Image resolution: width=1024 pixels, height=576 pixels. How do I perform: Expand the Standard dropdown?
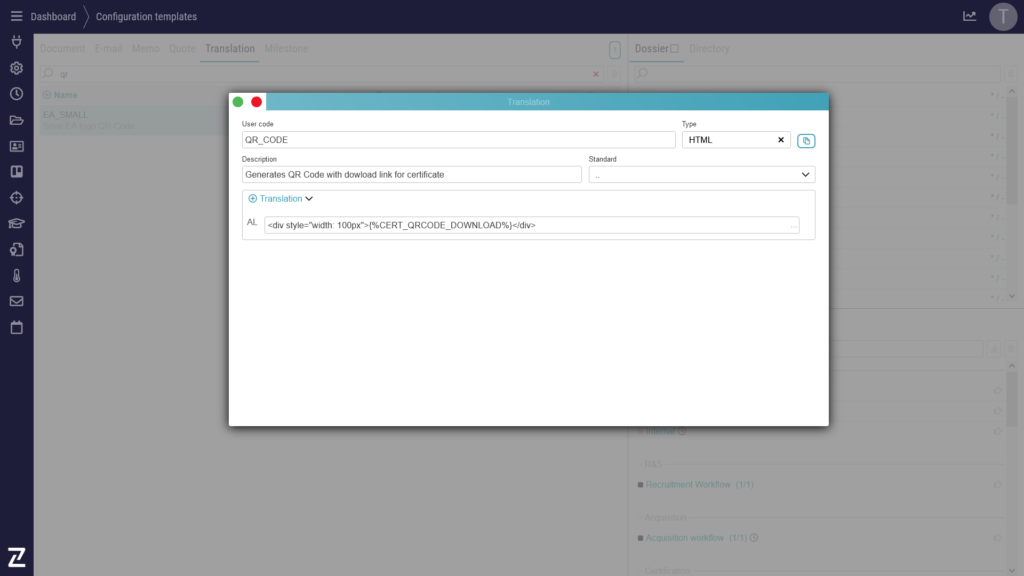[806, 175]
